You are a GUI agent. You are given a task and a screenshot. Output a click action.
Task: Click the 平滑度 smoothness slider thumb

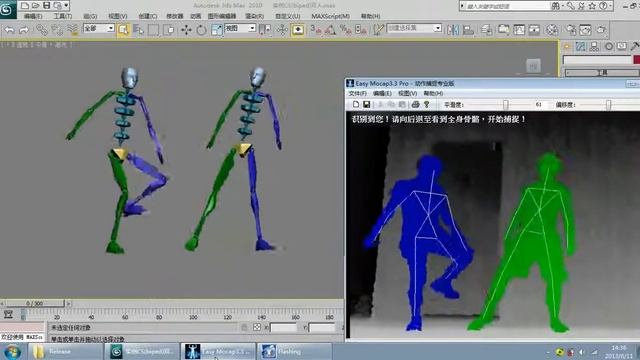[x=505, y=105]
